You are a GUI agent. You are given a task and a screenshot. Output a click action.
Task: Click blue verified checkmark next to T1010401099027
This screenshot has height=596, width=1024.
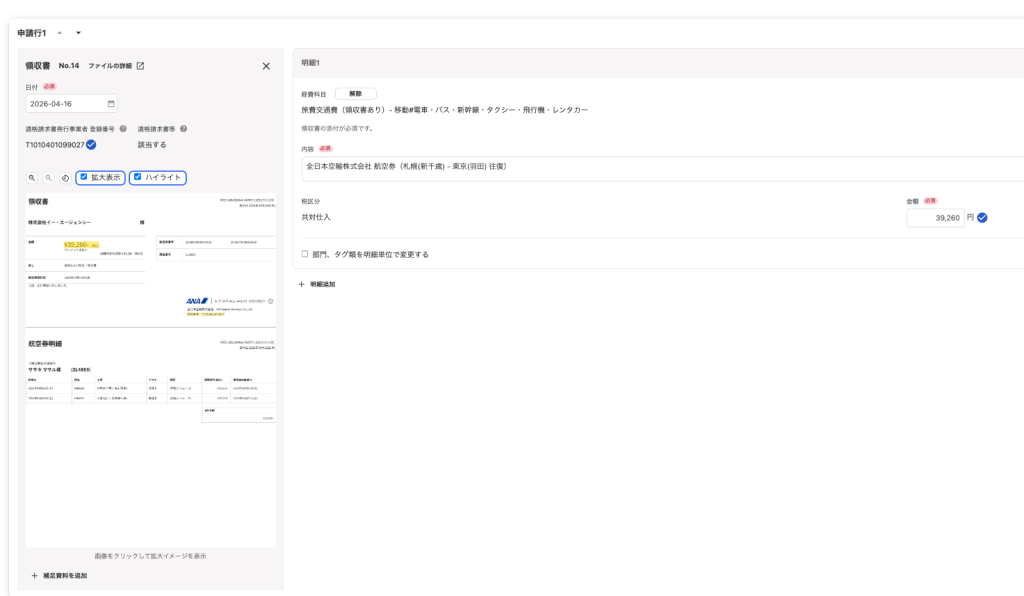click(x=91, y=145)
